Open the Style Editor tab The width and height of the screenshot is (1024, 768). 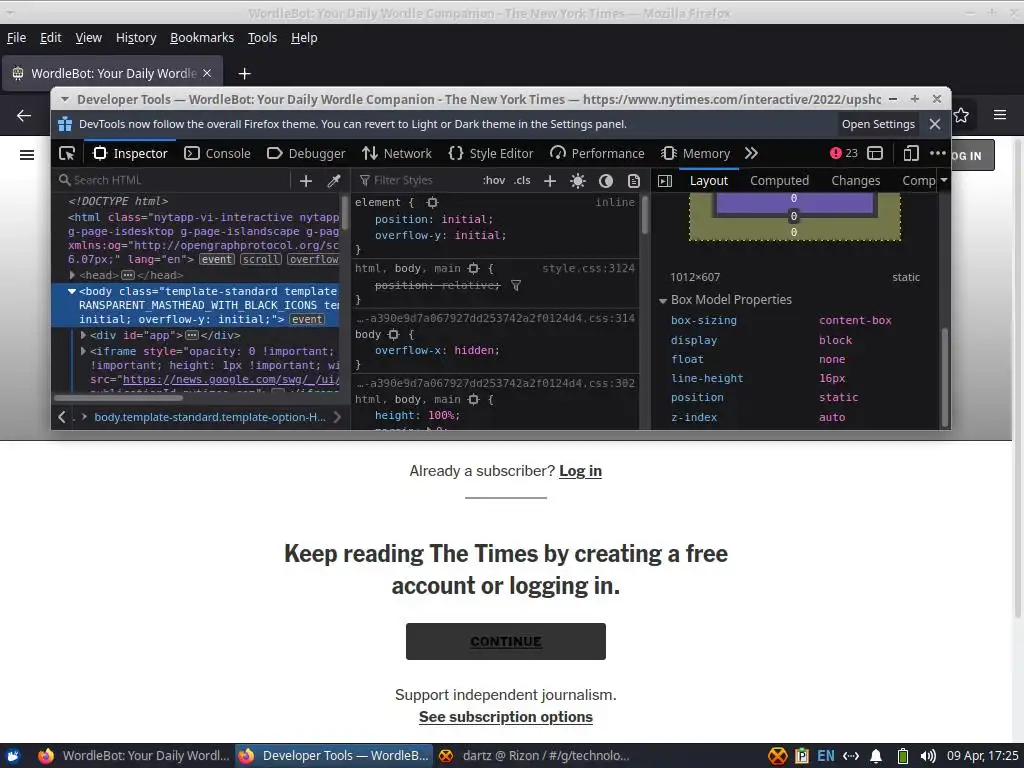(491, 153)
